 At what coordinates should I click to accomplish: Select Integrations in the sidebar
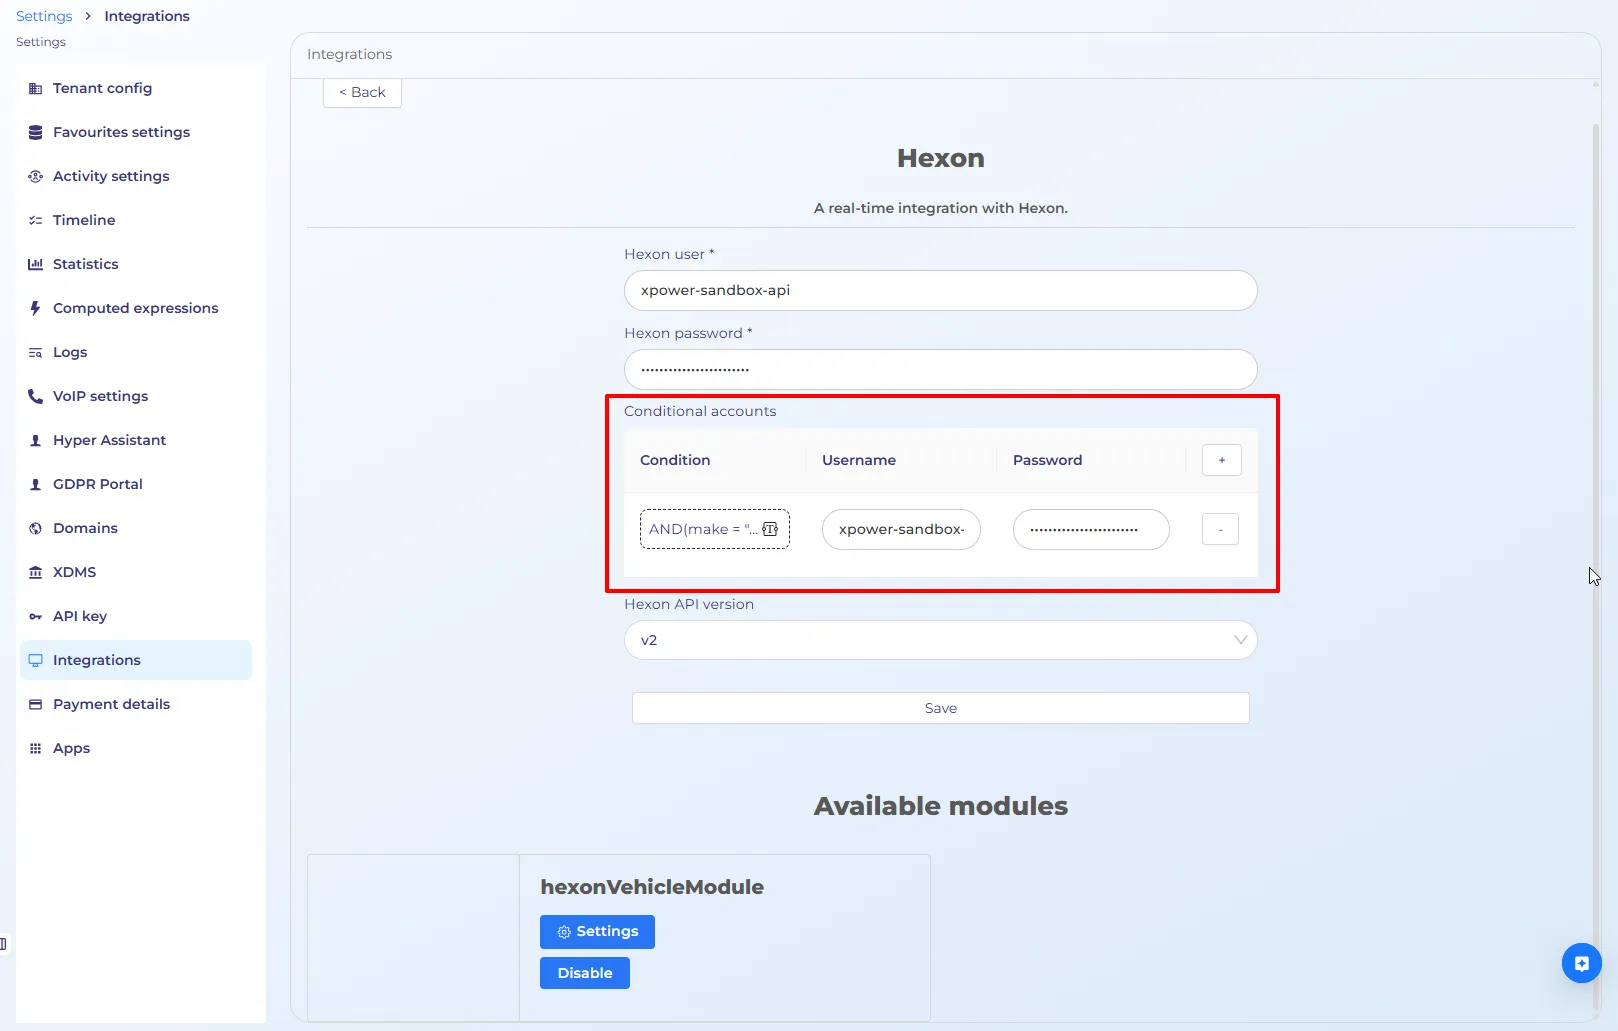pyautogui.click(x=136, y=660)
